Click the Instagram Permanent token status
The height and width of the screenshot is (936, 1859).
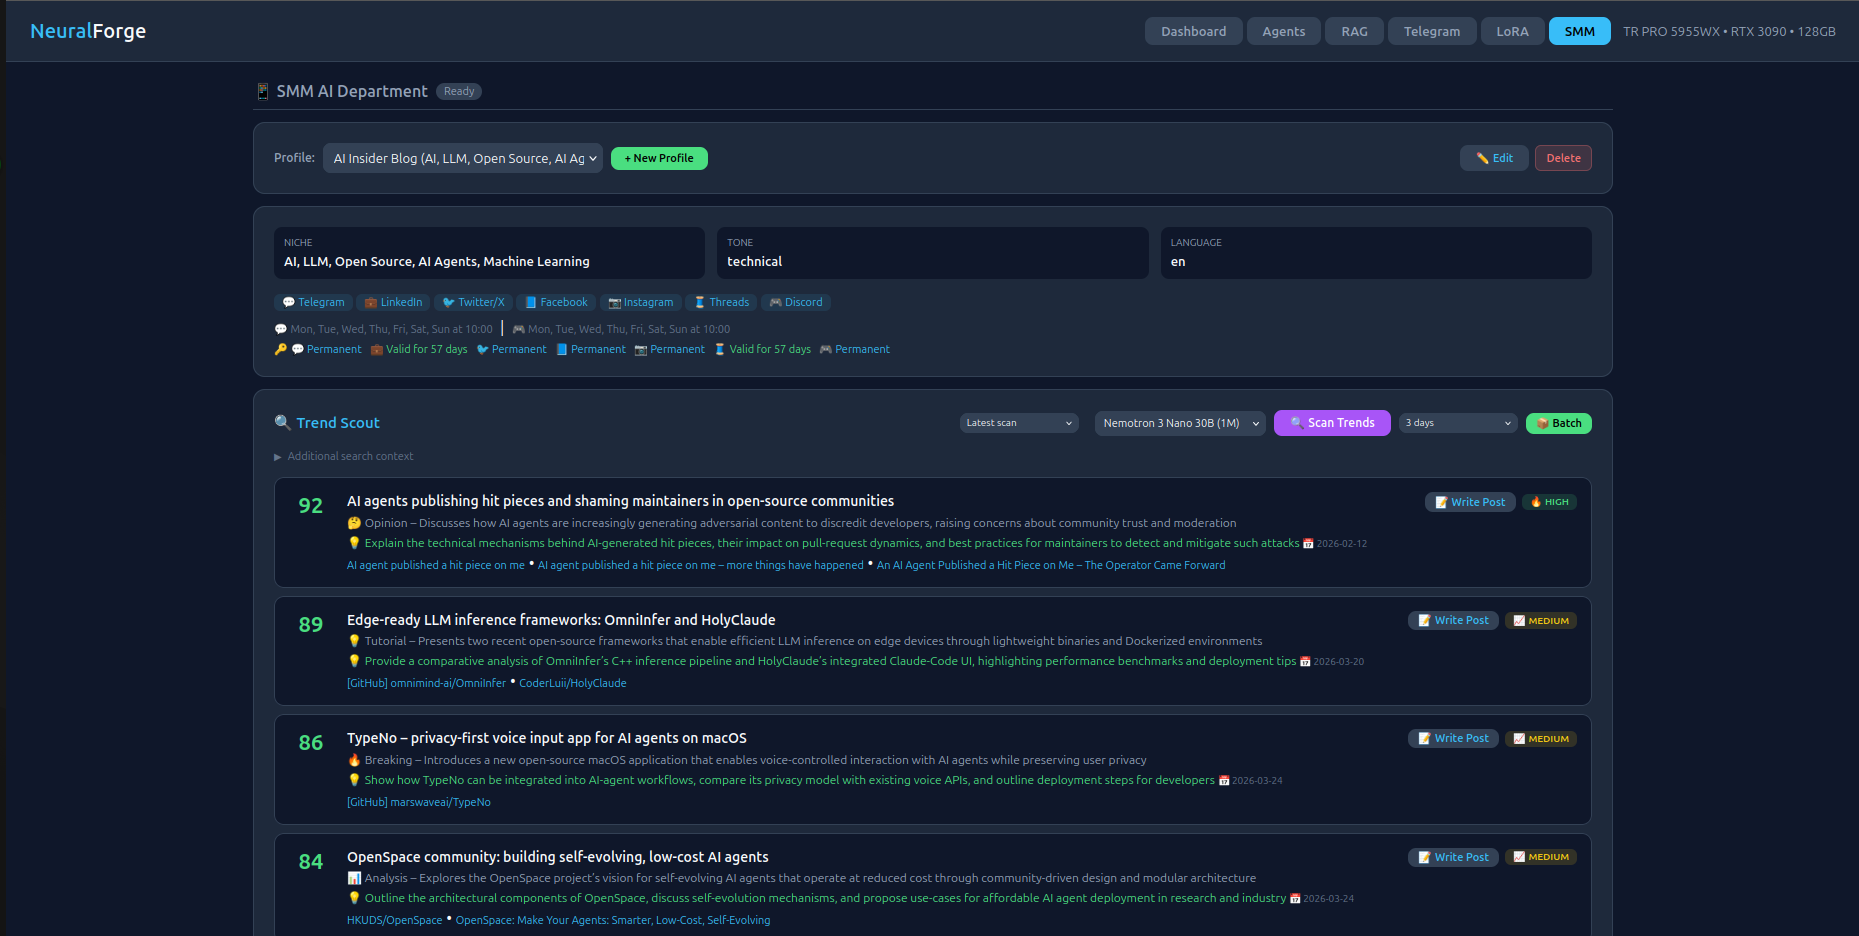[x=669, y=349]
